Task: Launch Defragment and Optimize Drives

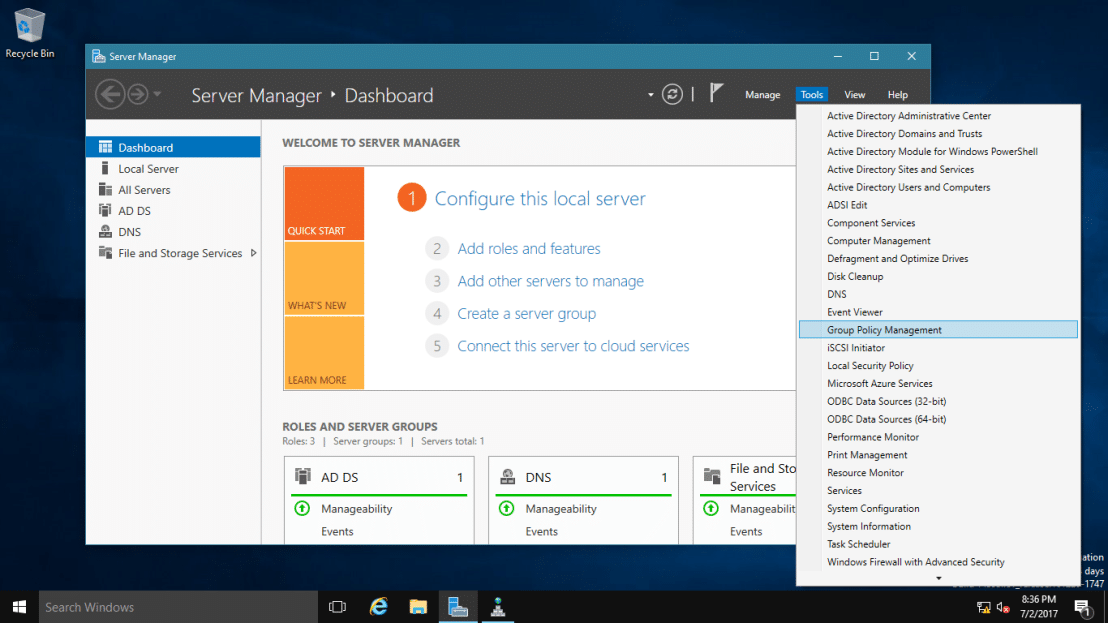Action: (x=938, y=259)
